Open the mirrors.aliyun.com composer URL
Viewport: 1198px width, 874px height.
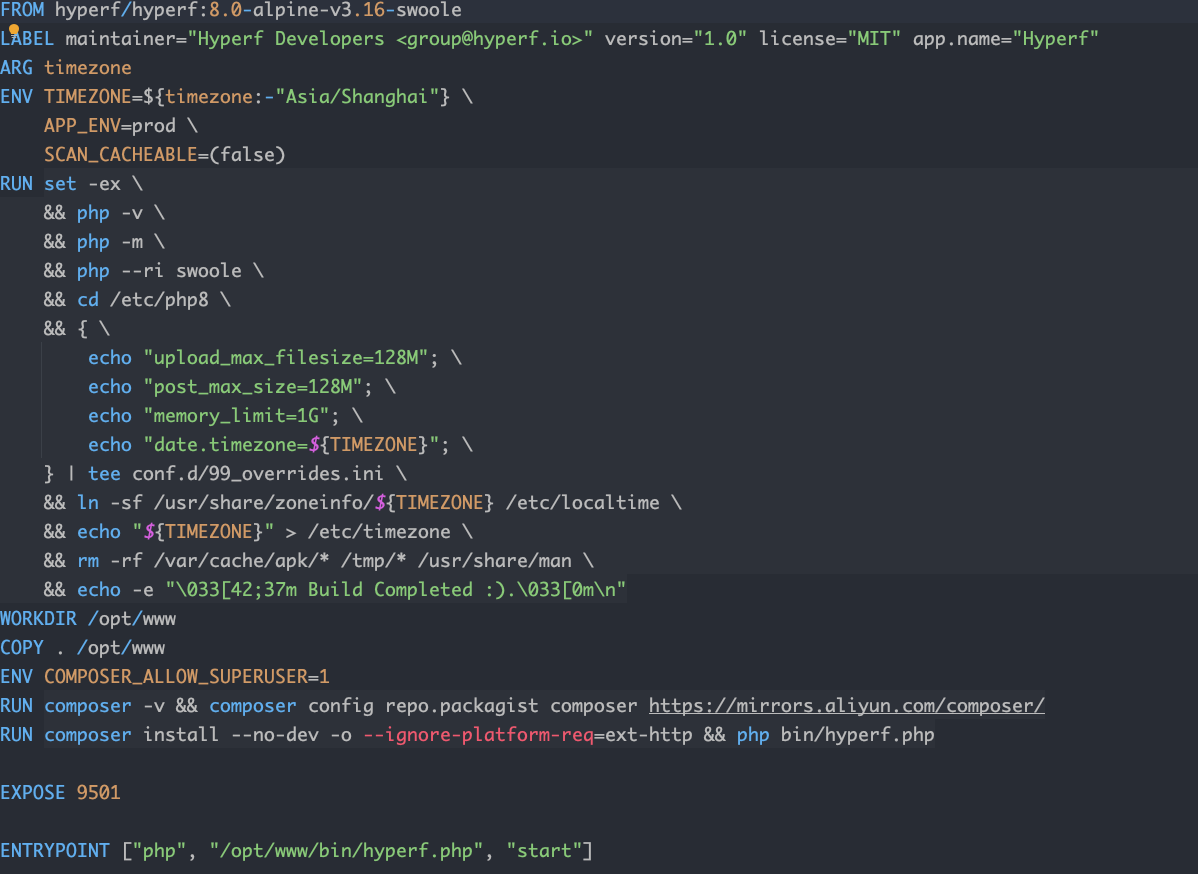(847, 705)
